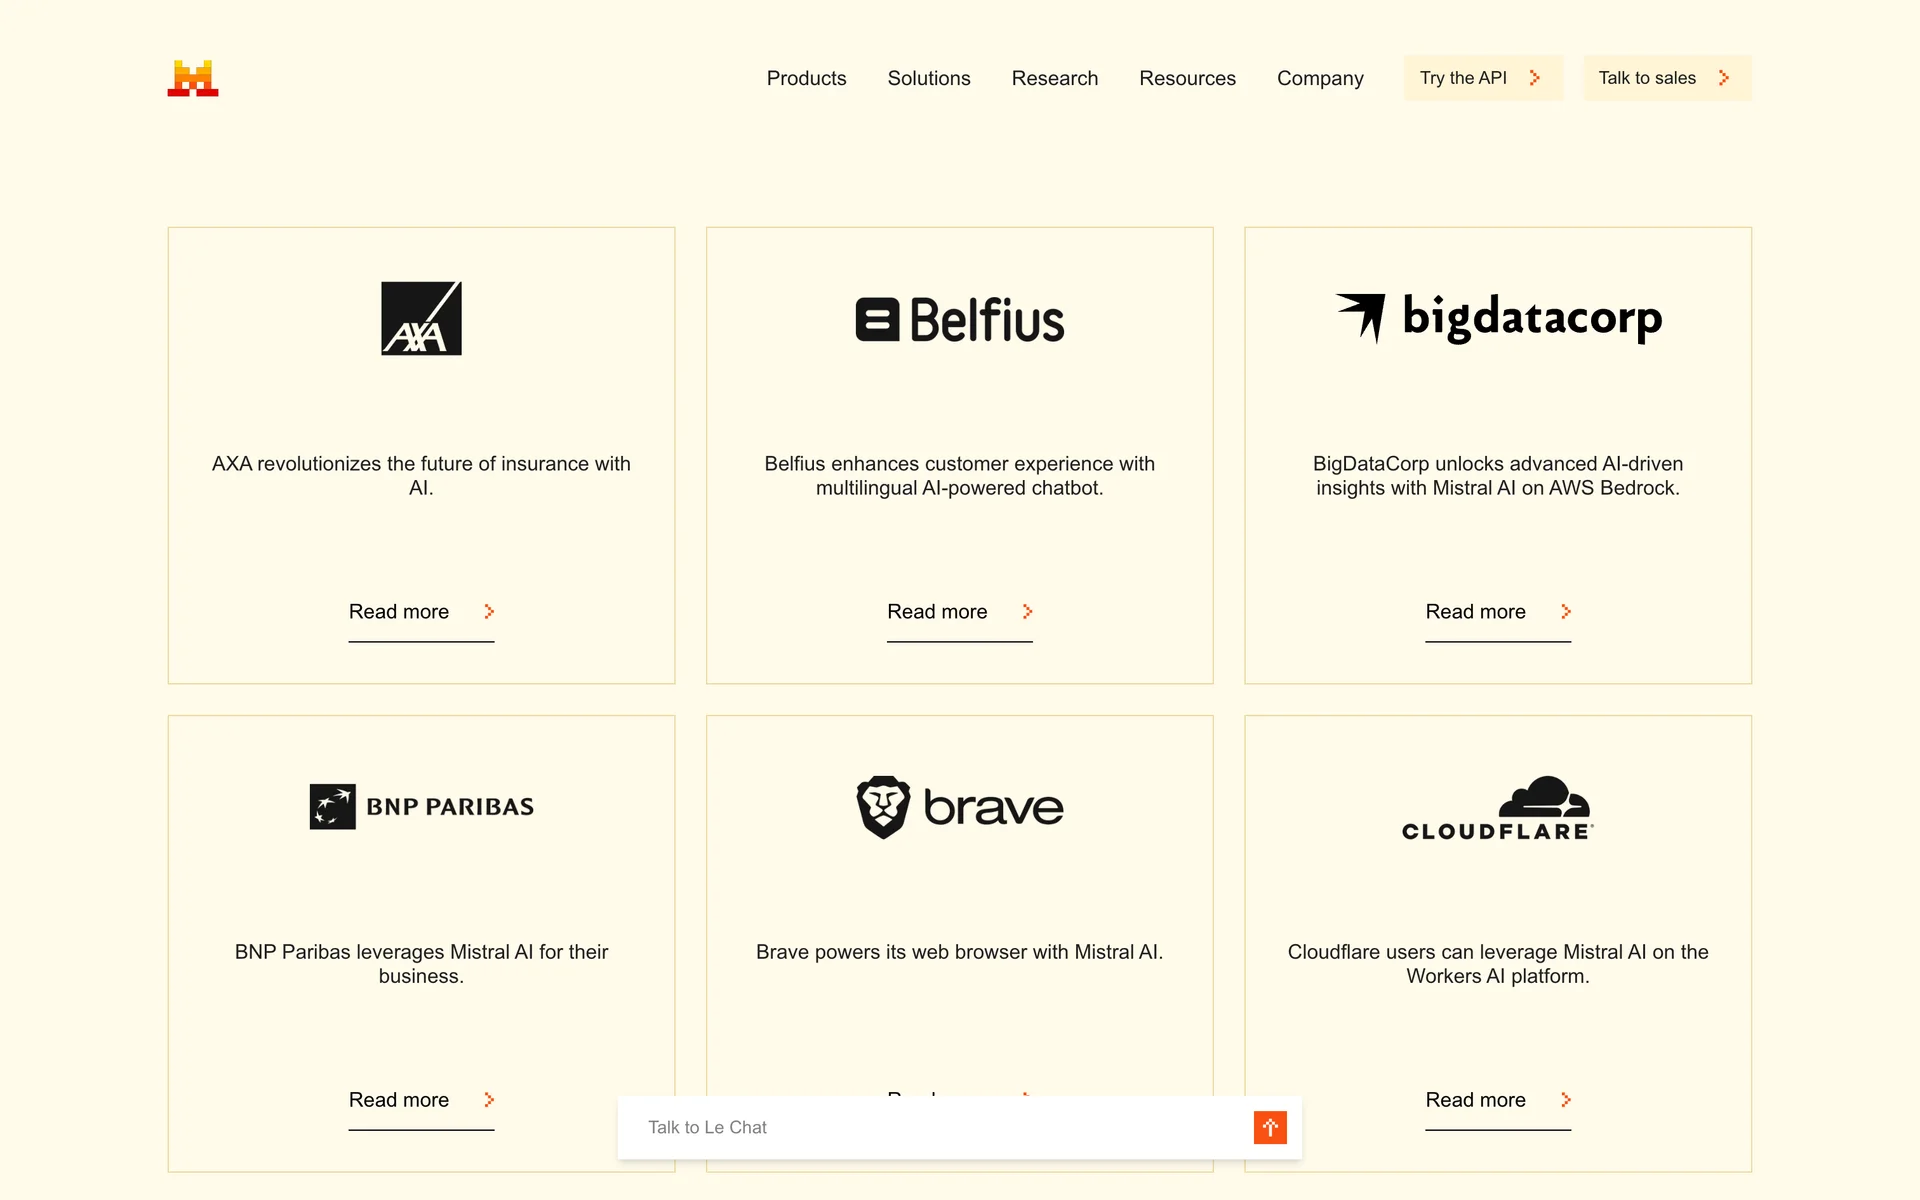1920x1200 pixels.
Task: Follow Read more under Belfius card
Action: [x=959, y=612]
